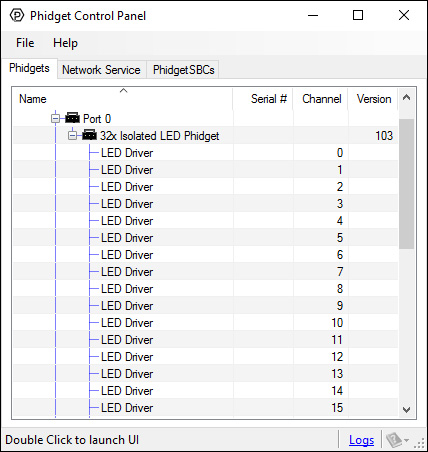Sort by the Serial # column header

point(263,99)
